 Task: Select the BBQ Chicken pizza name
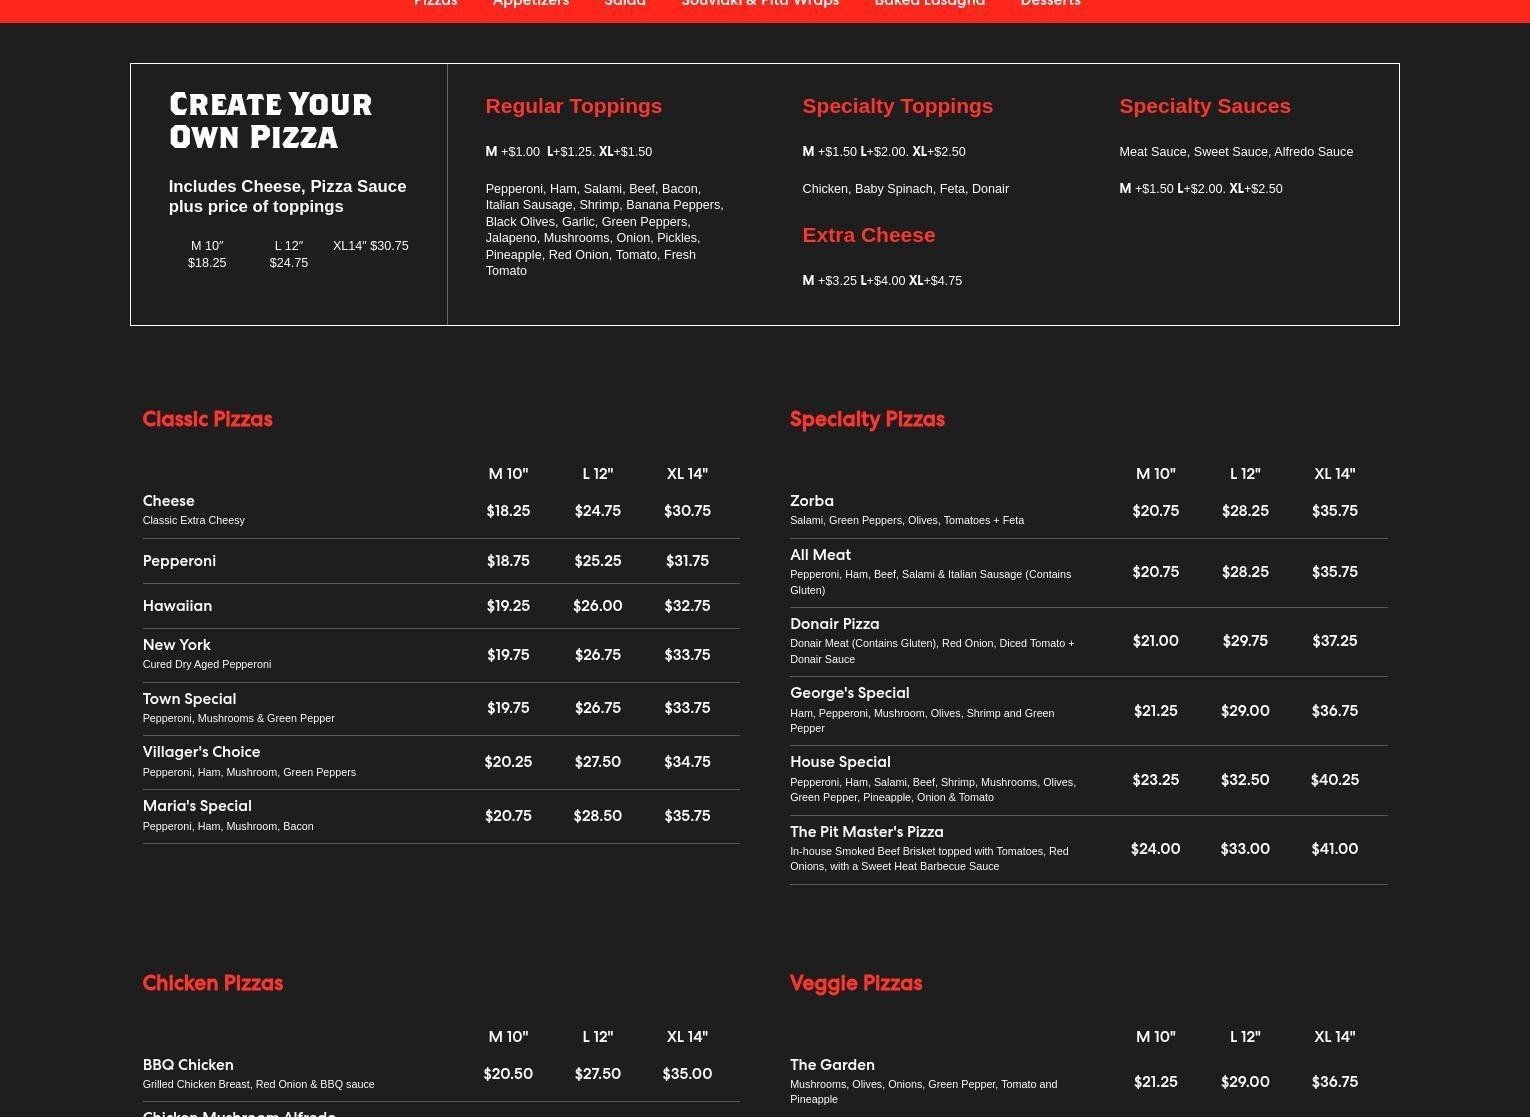coord(188,1065)
